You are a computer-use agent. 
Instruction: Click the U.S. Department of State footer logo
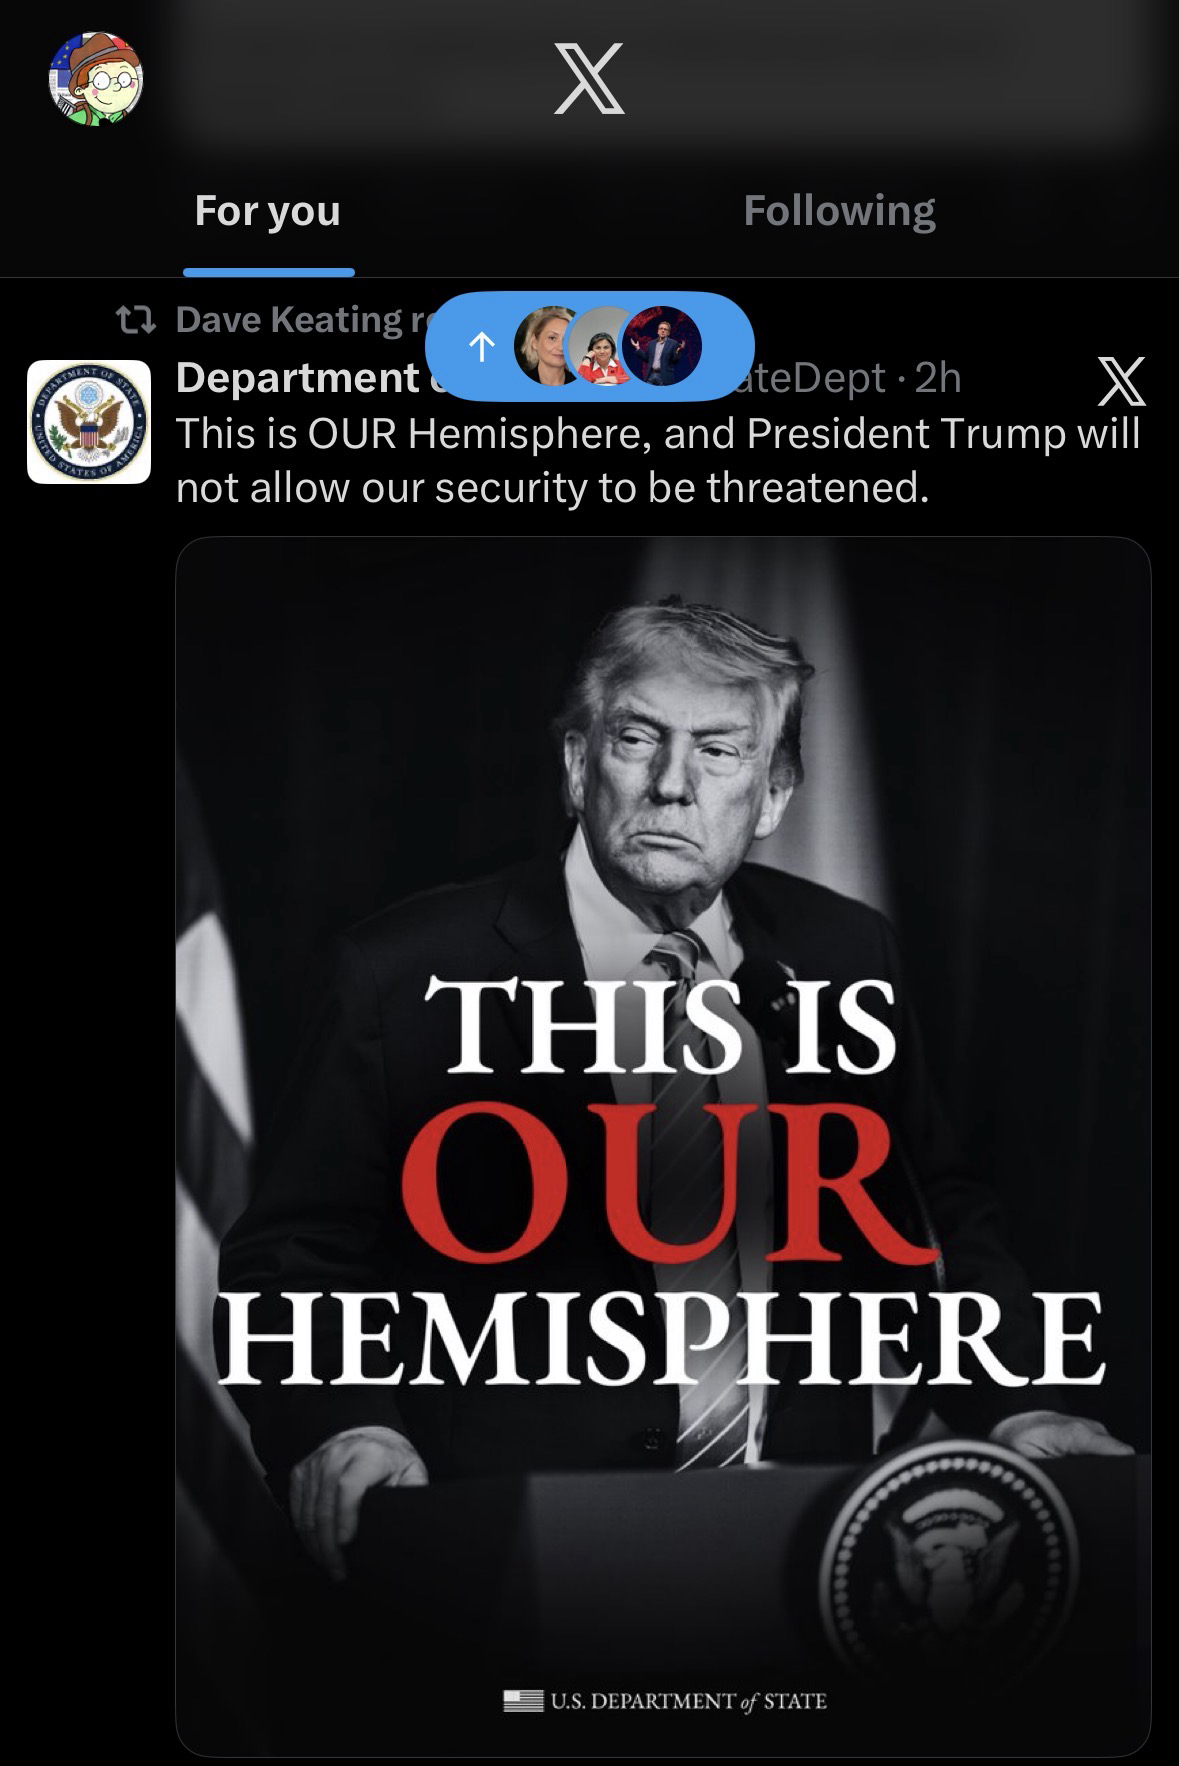tap(665, 1701)
